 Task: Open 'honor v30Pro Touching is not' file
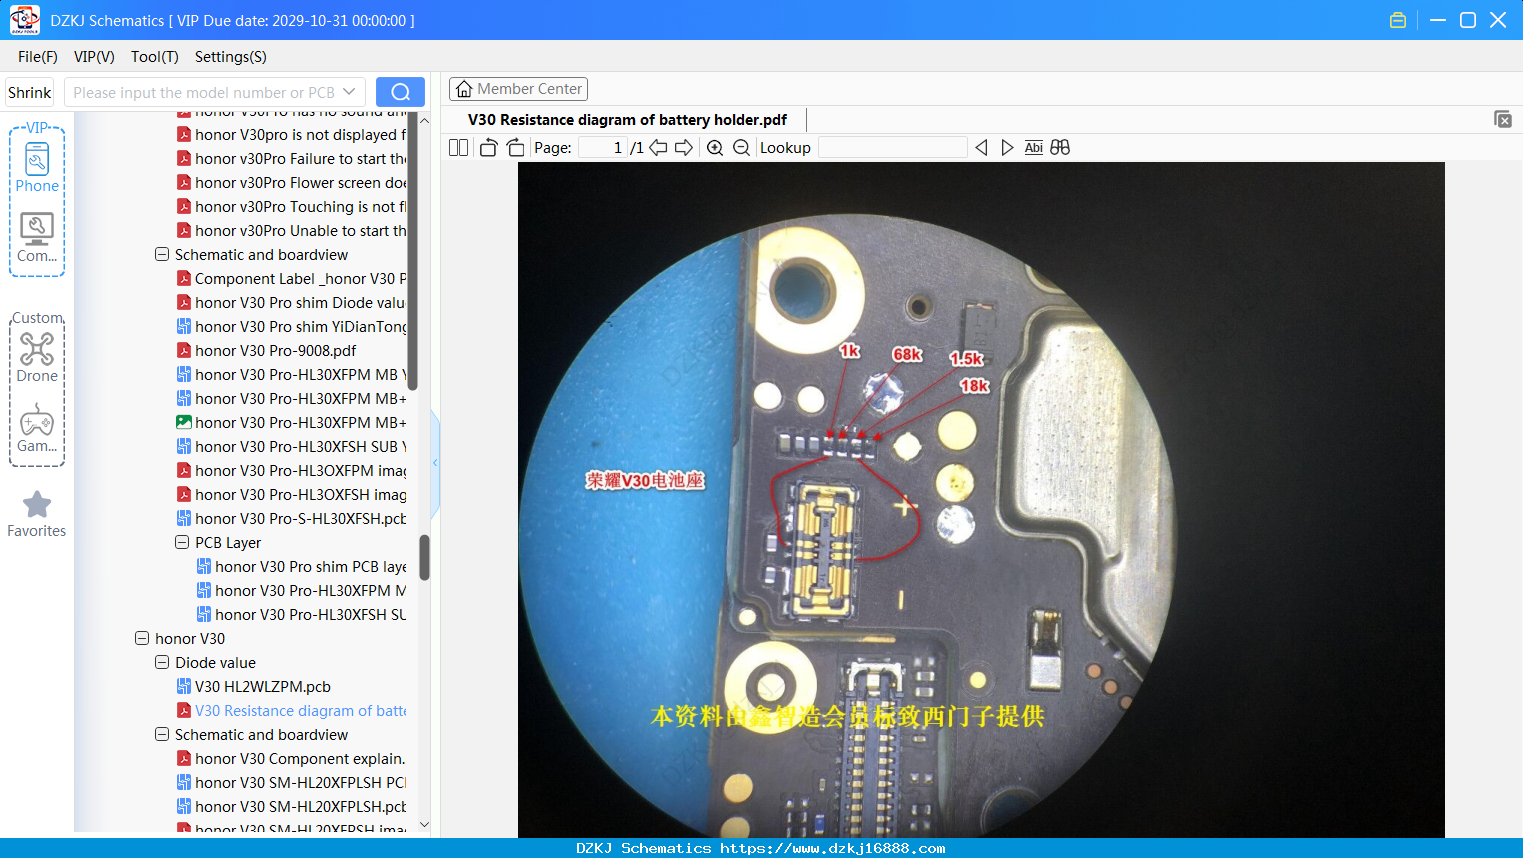click(x=301, y=207)
